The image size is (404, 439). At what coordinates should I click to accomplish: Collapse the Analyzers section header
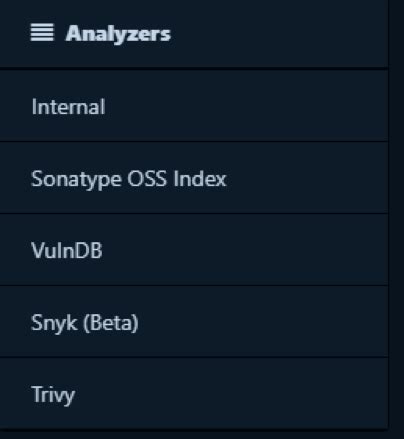194,34
